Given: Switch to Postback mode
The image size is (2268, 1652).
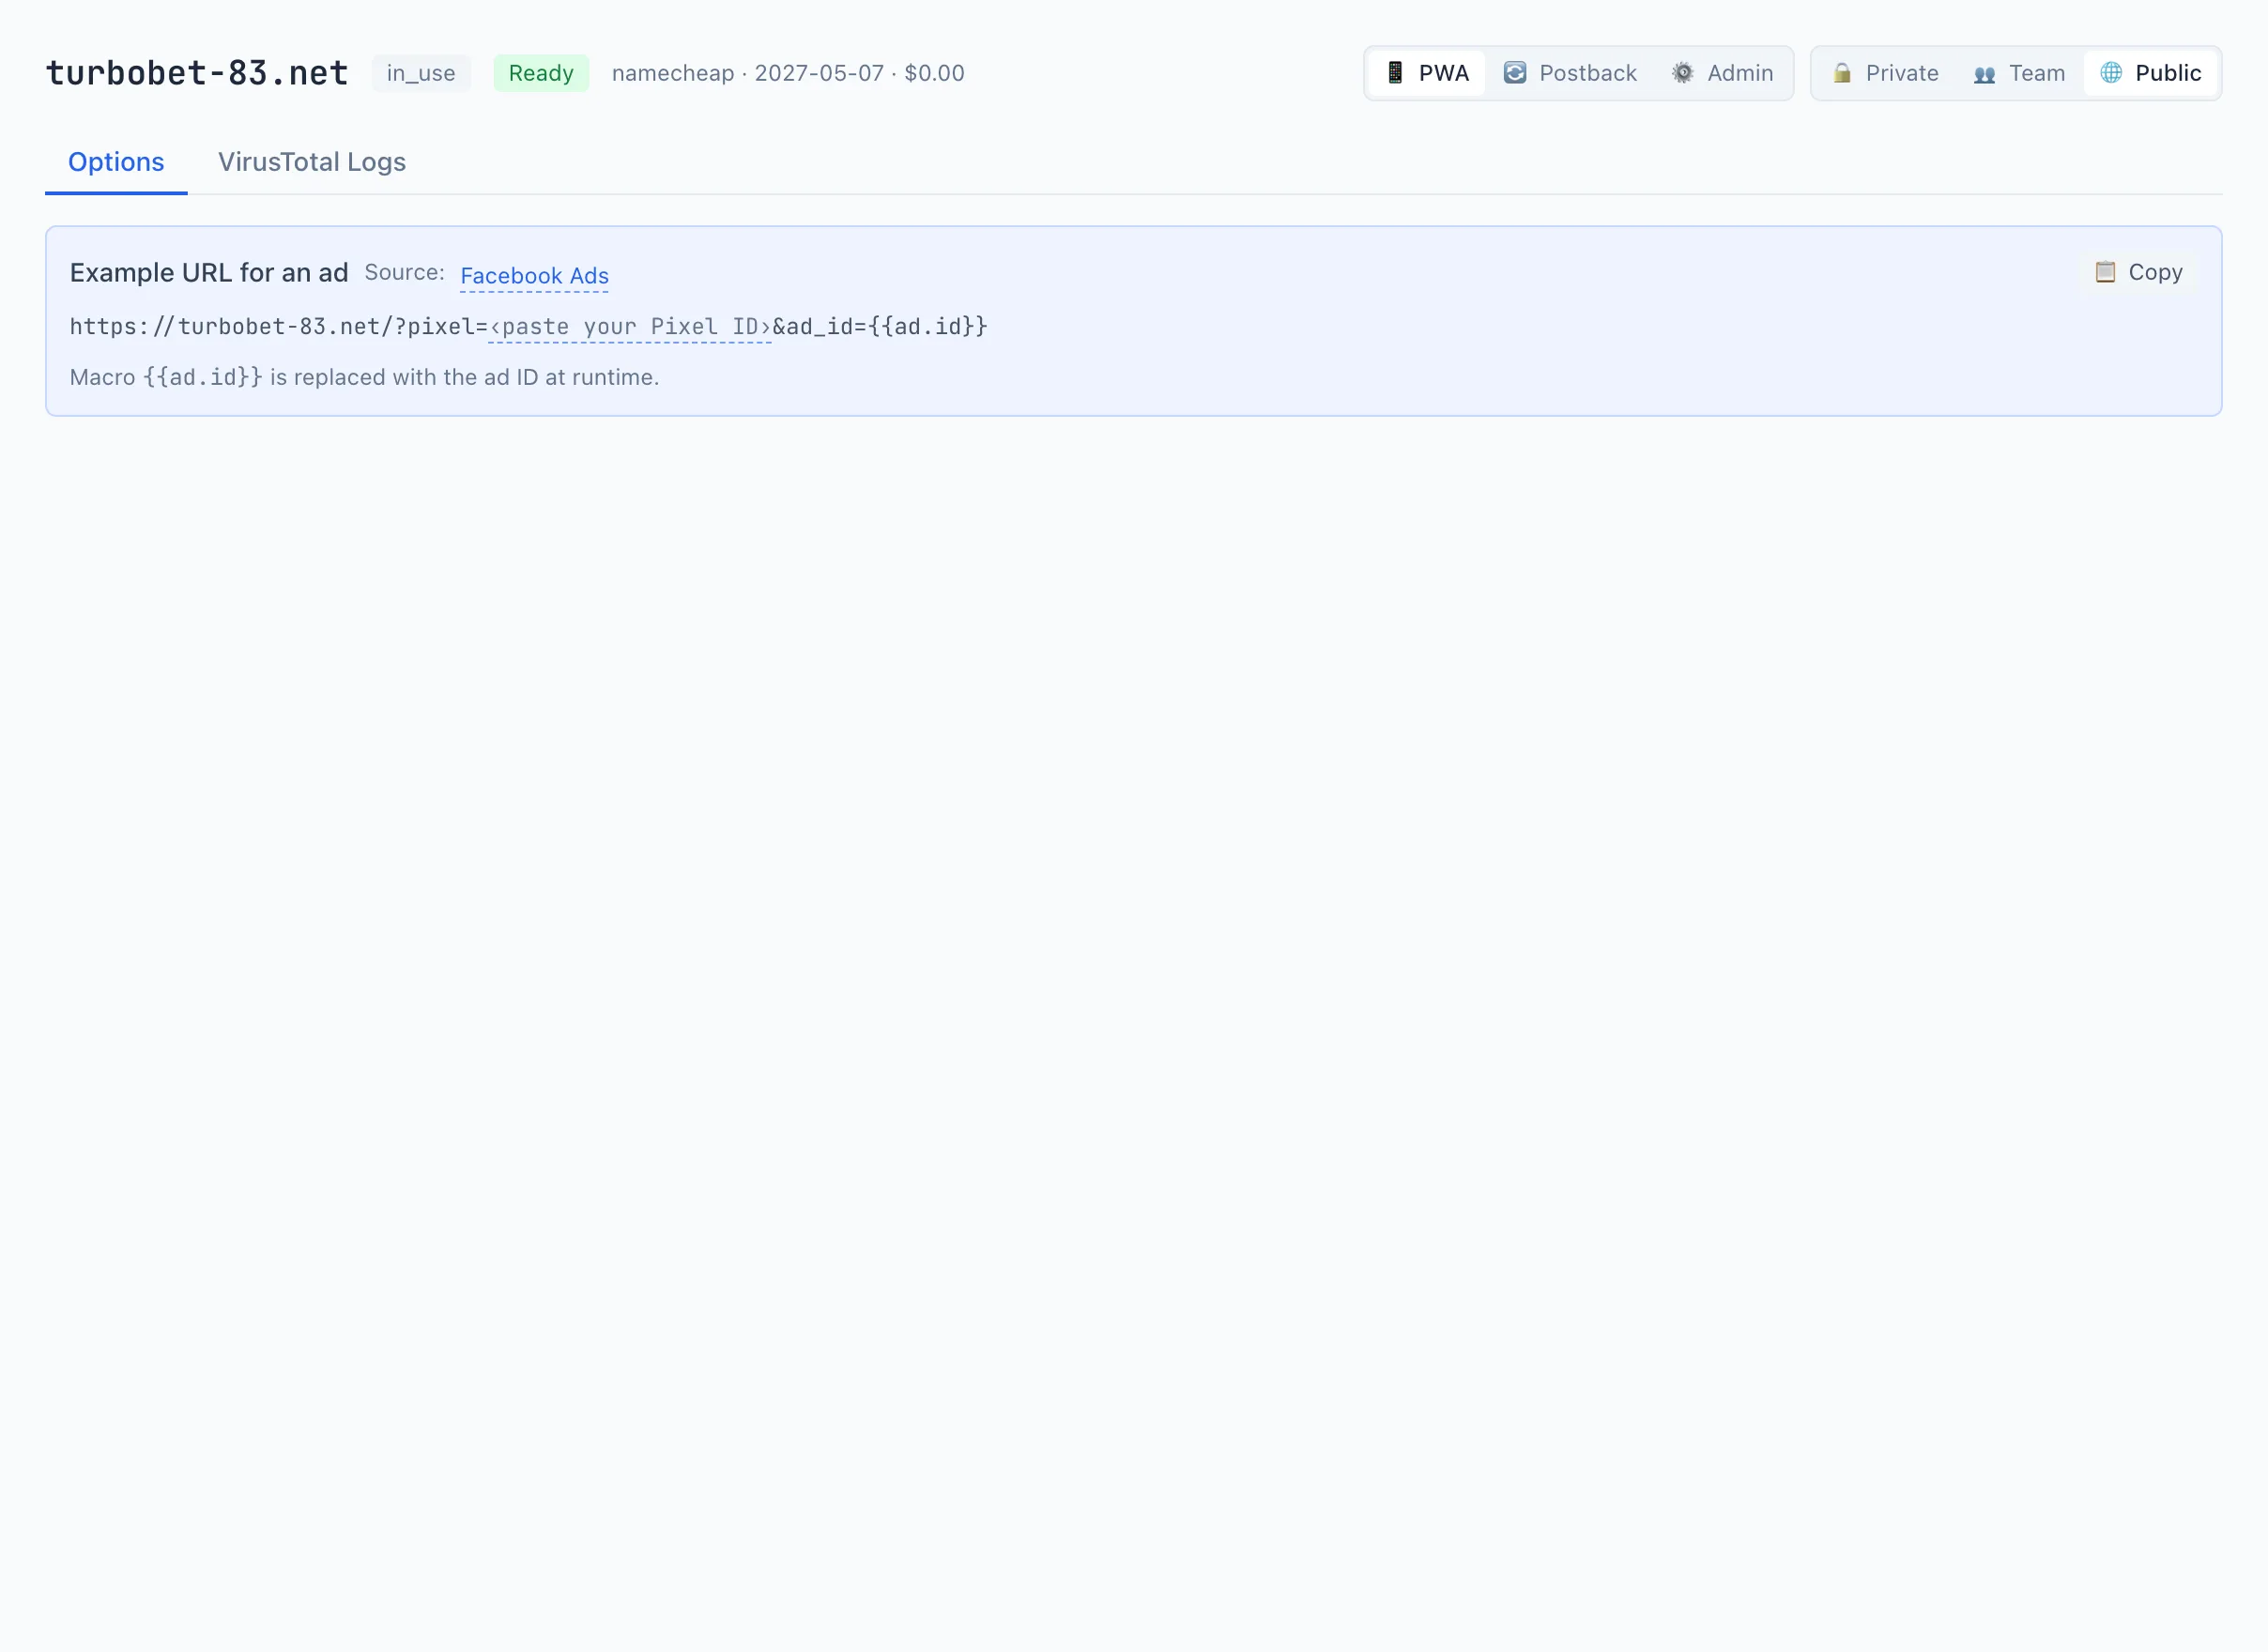Looking at the screenshot, I should pos(1570,73).
